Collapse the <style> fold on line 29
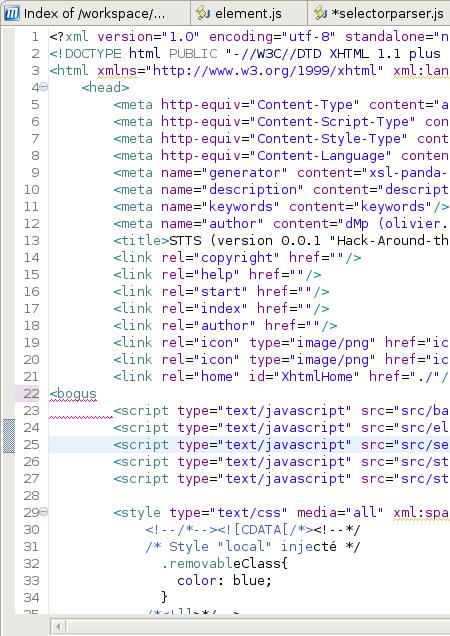The image size is (450, 636). (x=44, y=512)
